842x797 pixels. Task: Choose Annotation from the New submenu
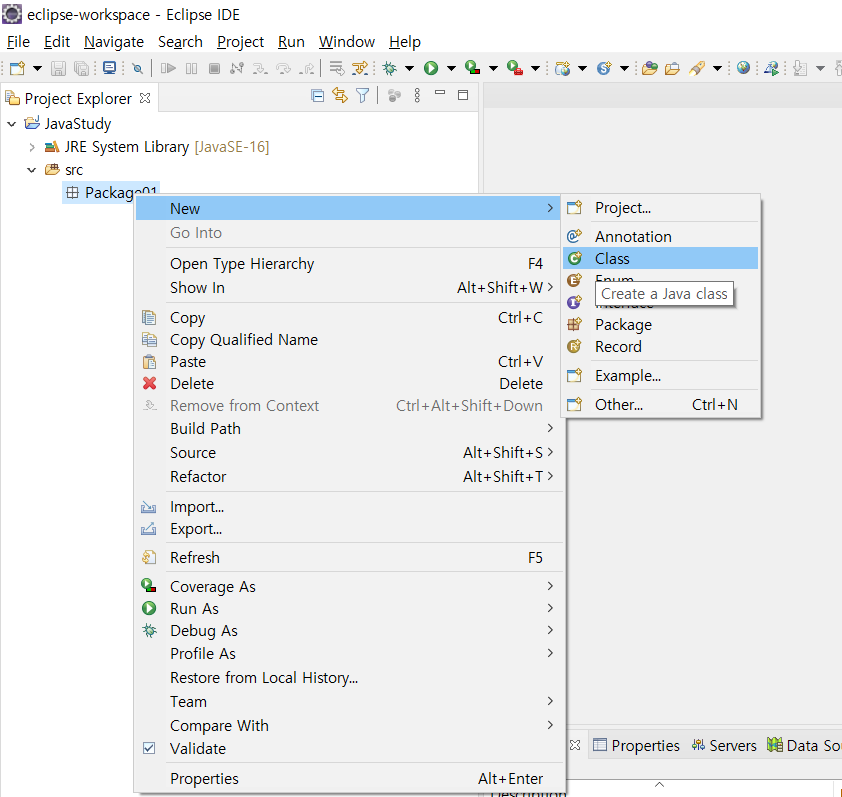pos(660,236)
